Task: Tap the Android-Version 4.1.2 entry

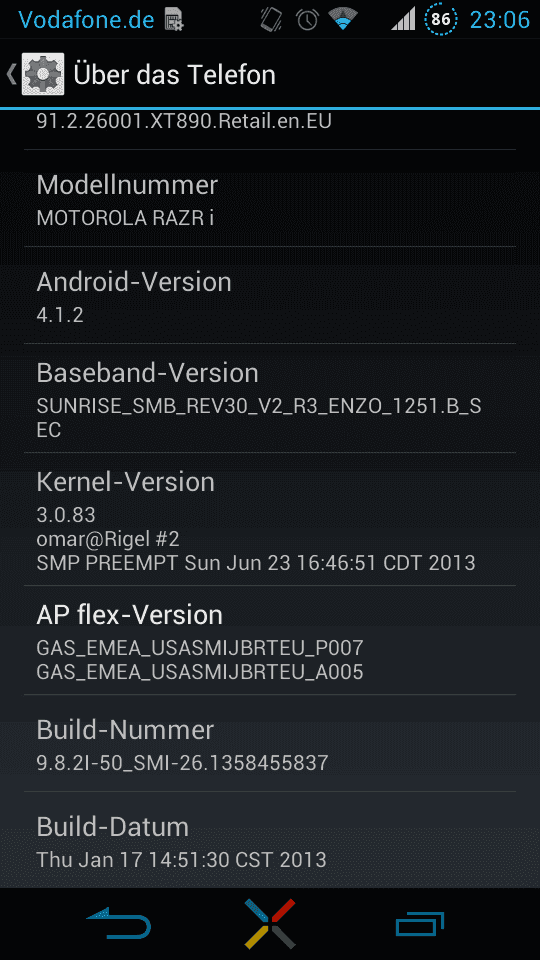Action: point(270,296)
